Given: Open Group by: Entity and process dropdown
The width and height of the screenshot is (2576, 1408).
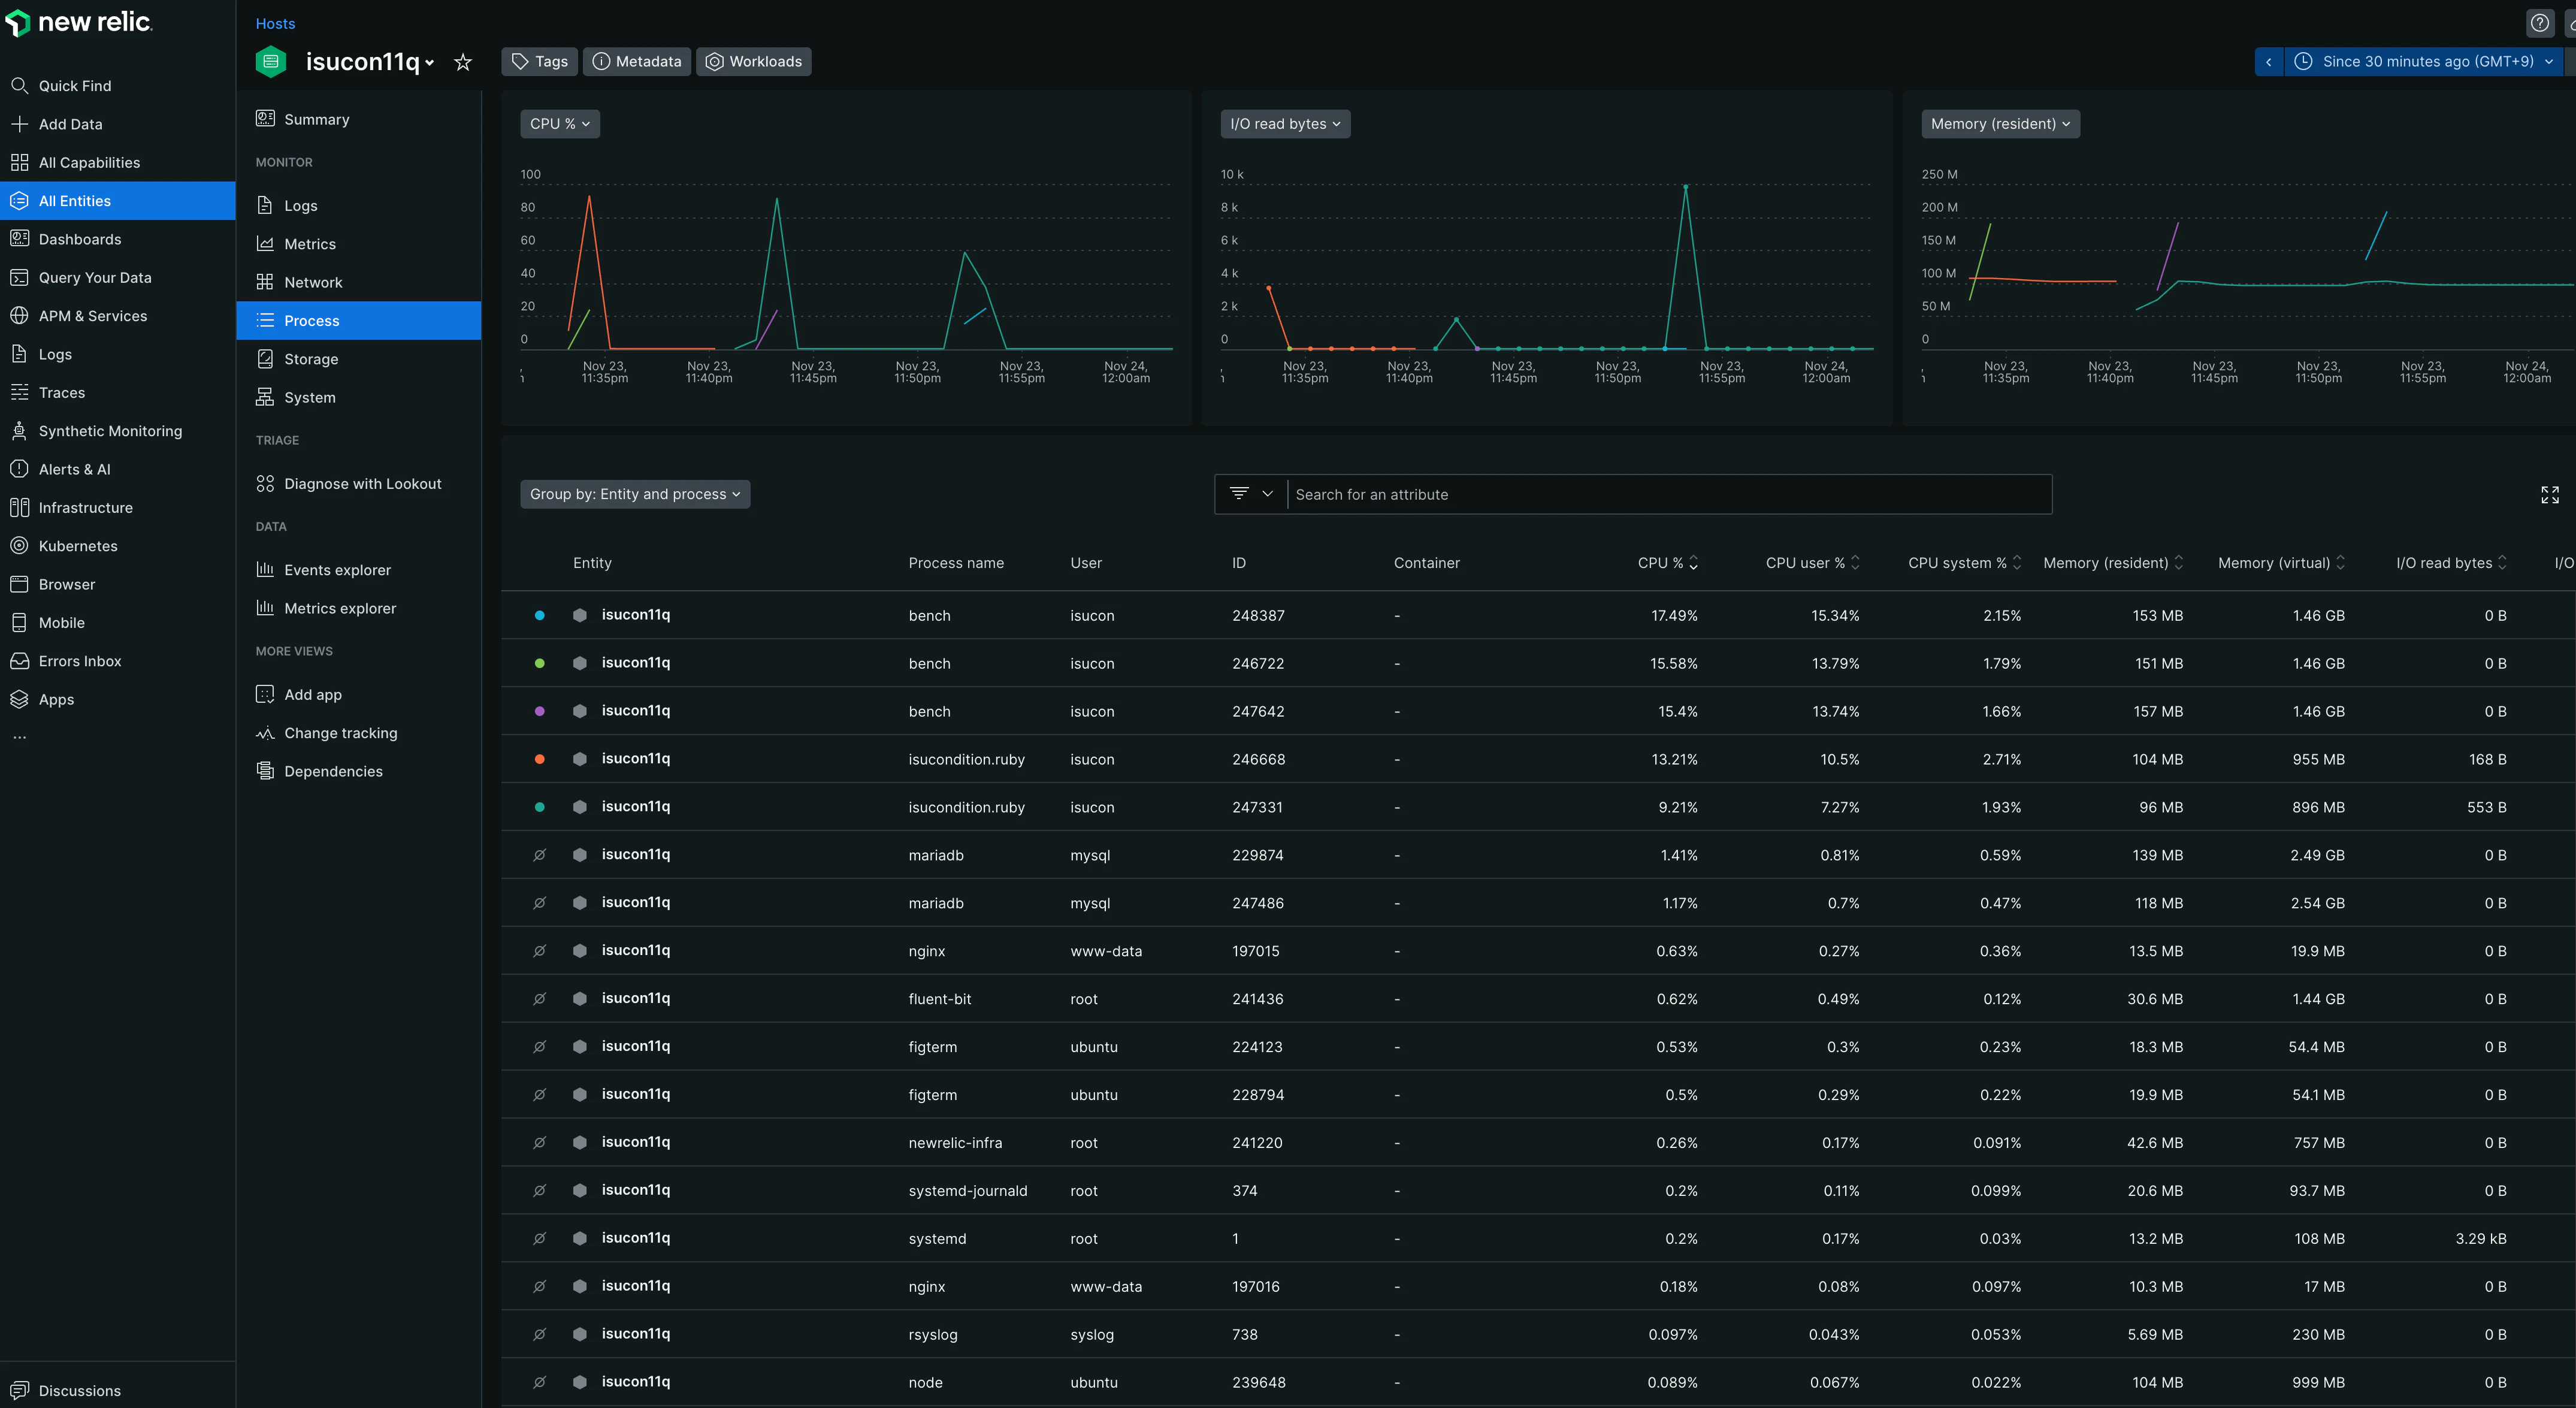Looking at the screenshot, I should click(x=635, y=494).
